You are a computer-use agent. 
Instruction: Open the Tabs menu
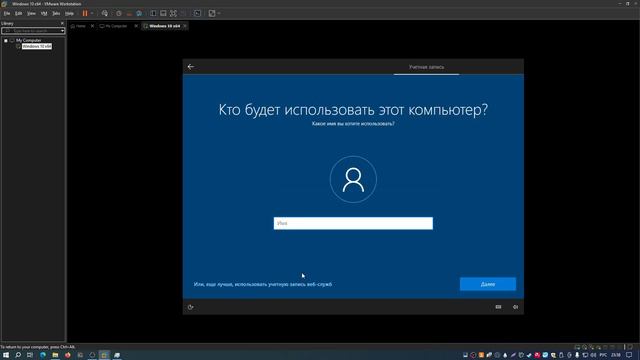click(x=56, y=13)
